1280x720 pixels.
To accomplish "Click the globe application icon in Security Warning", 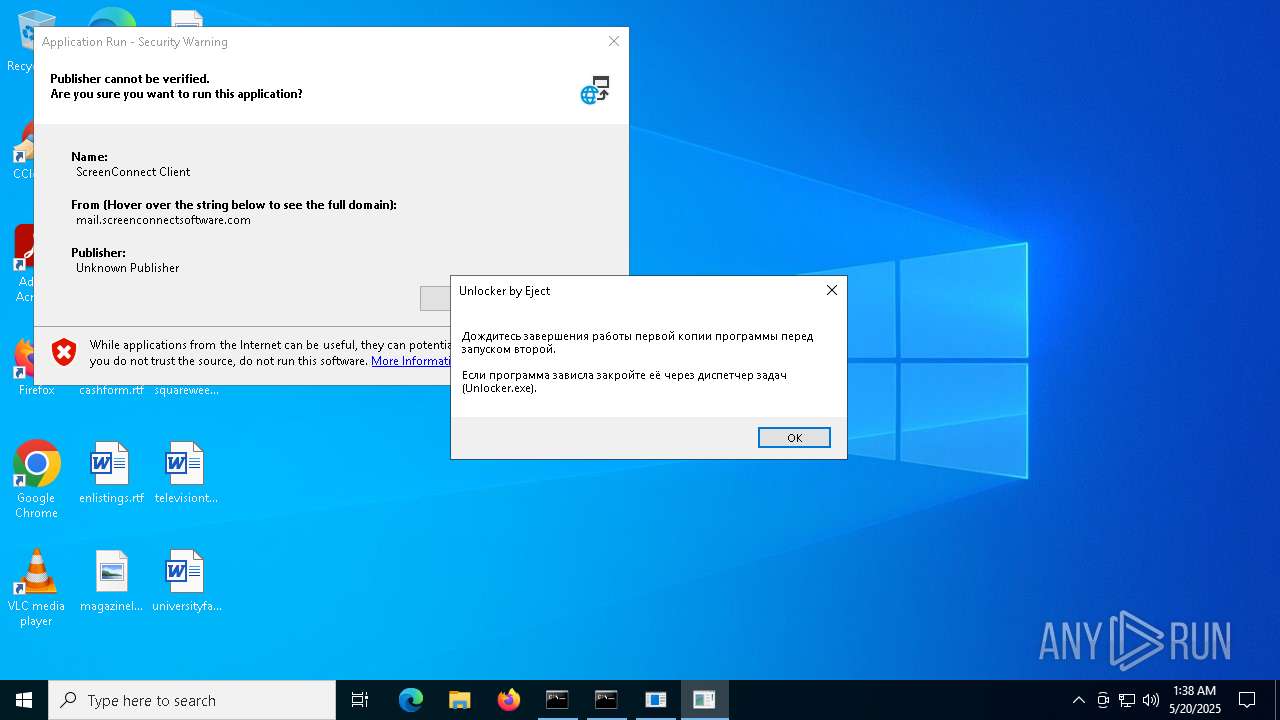I will (595, 90).
